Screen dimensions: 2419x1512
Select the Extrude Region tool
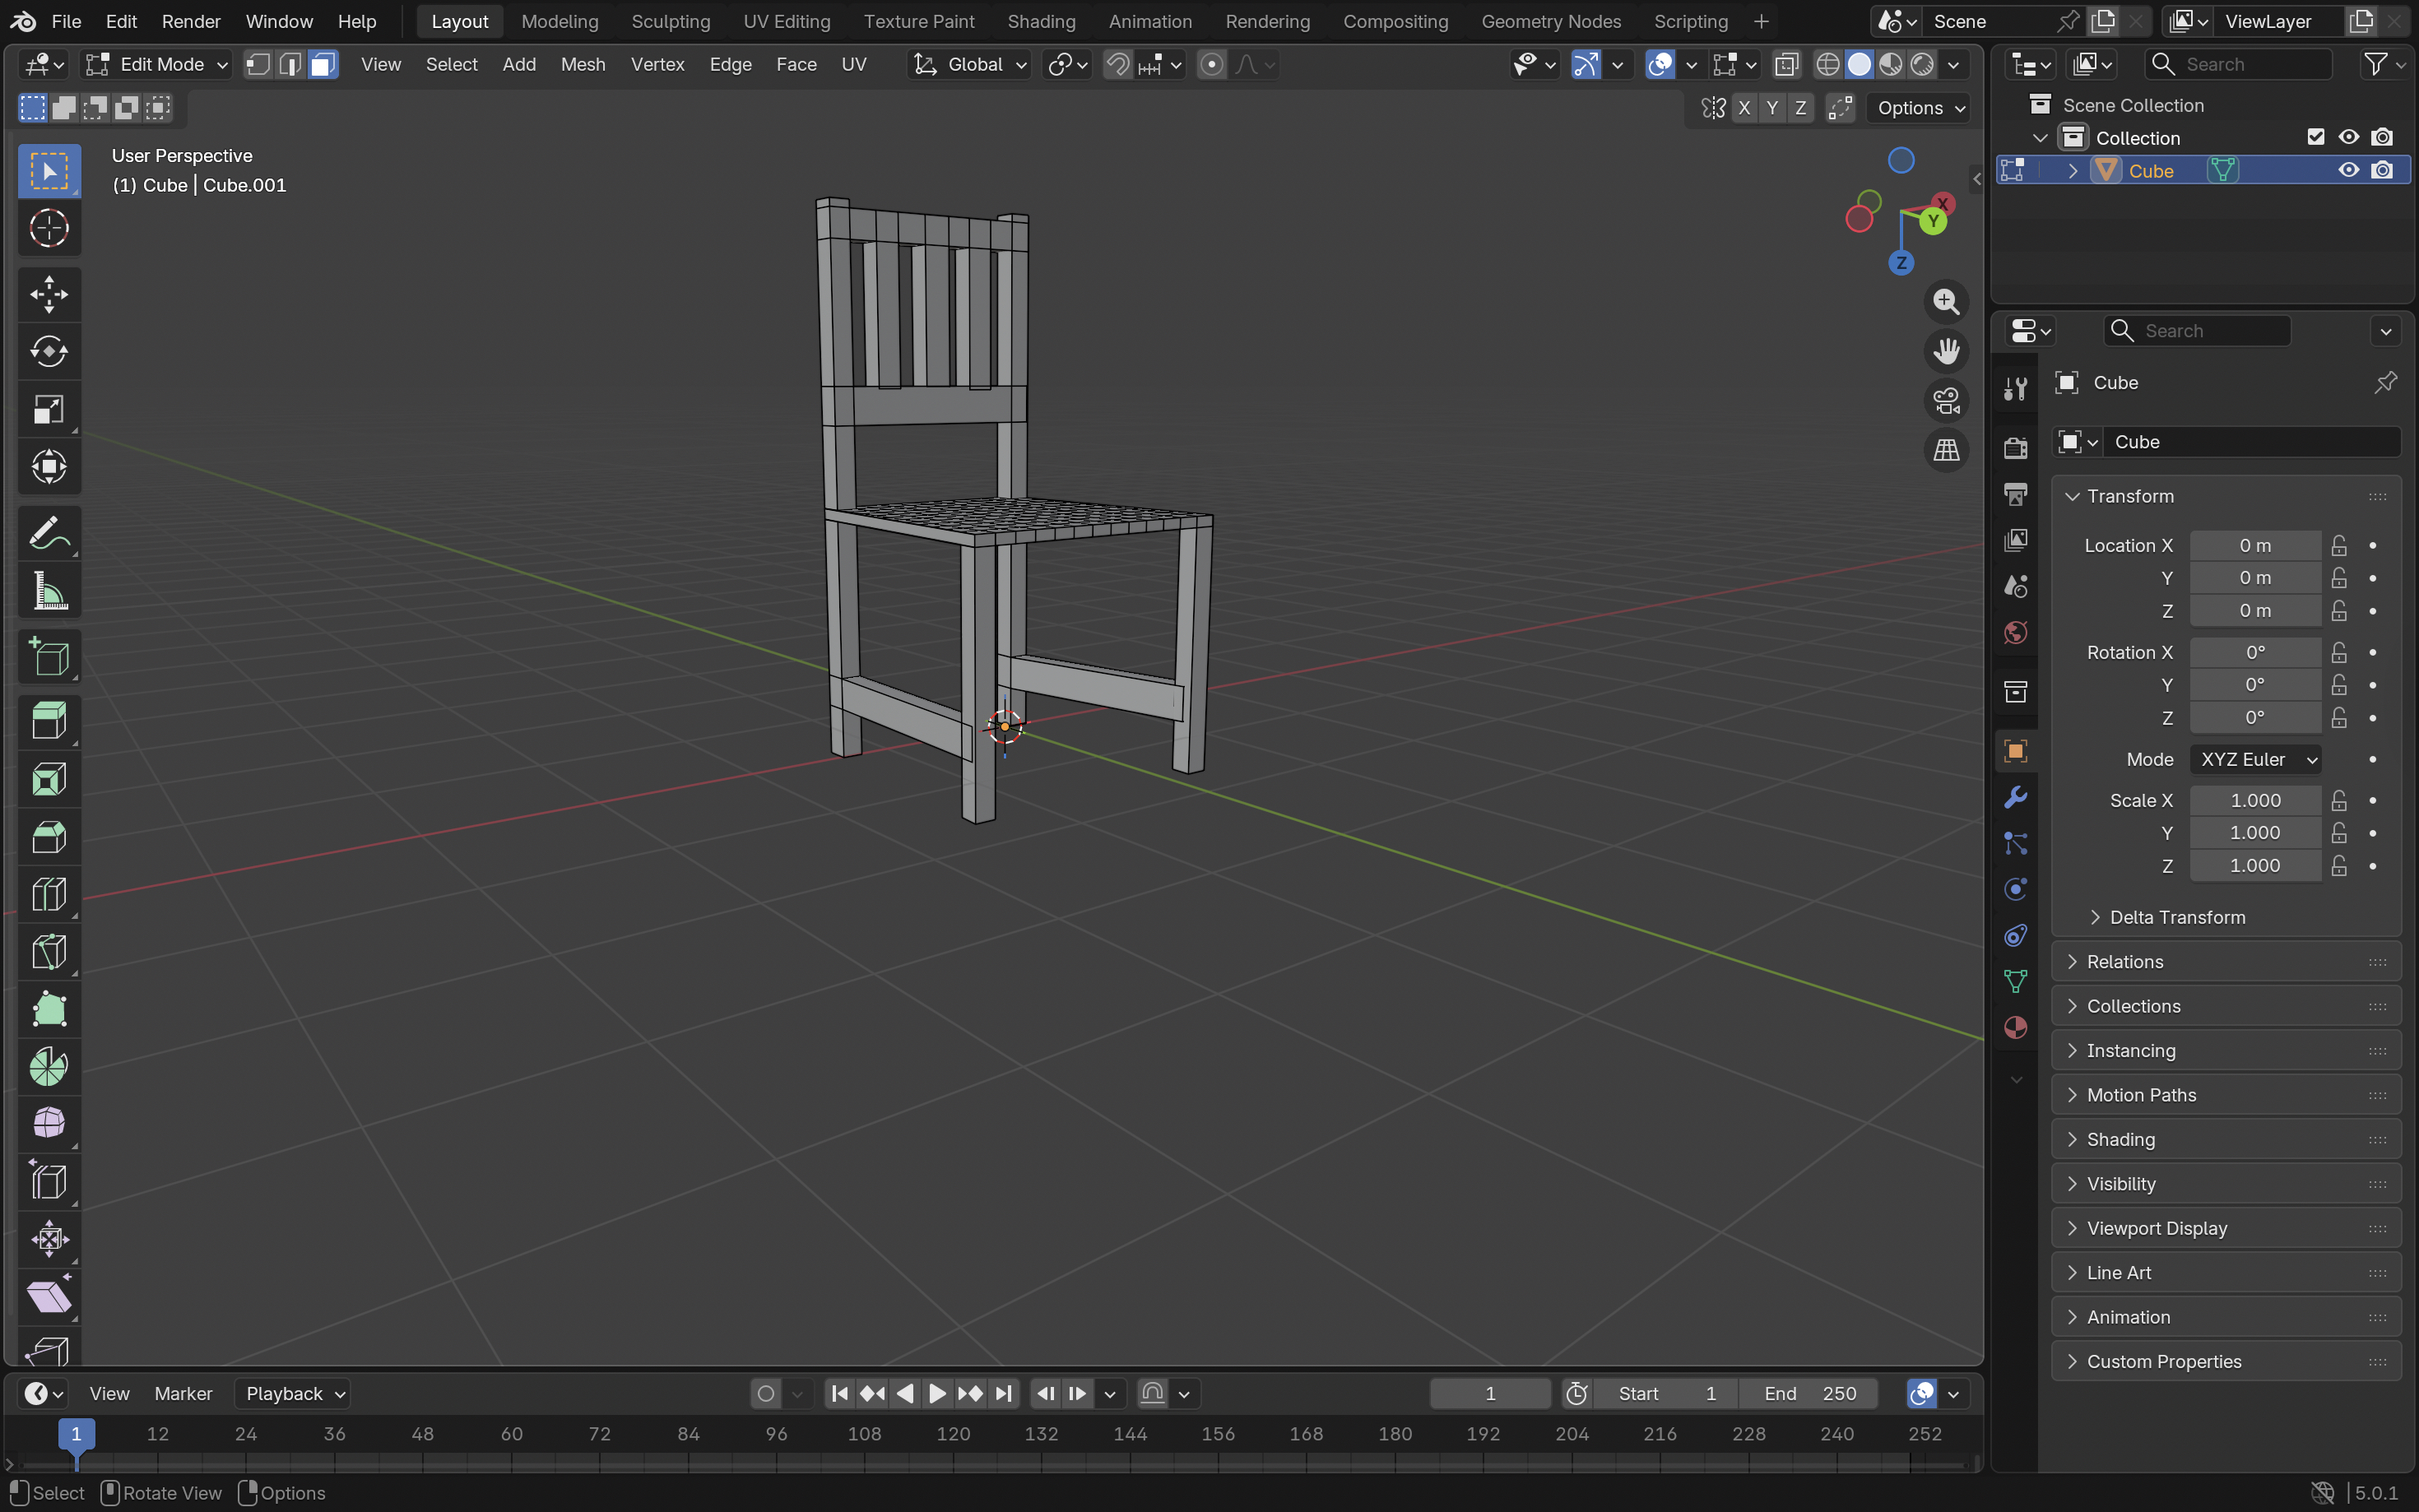[x=49, y=720]
